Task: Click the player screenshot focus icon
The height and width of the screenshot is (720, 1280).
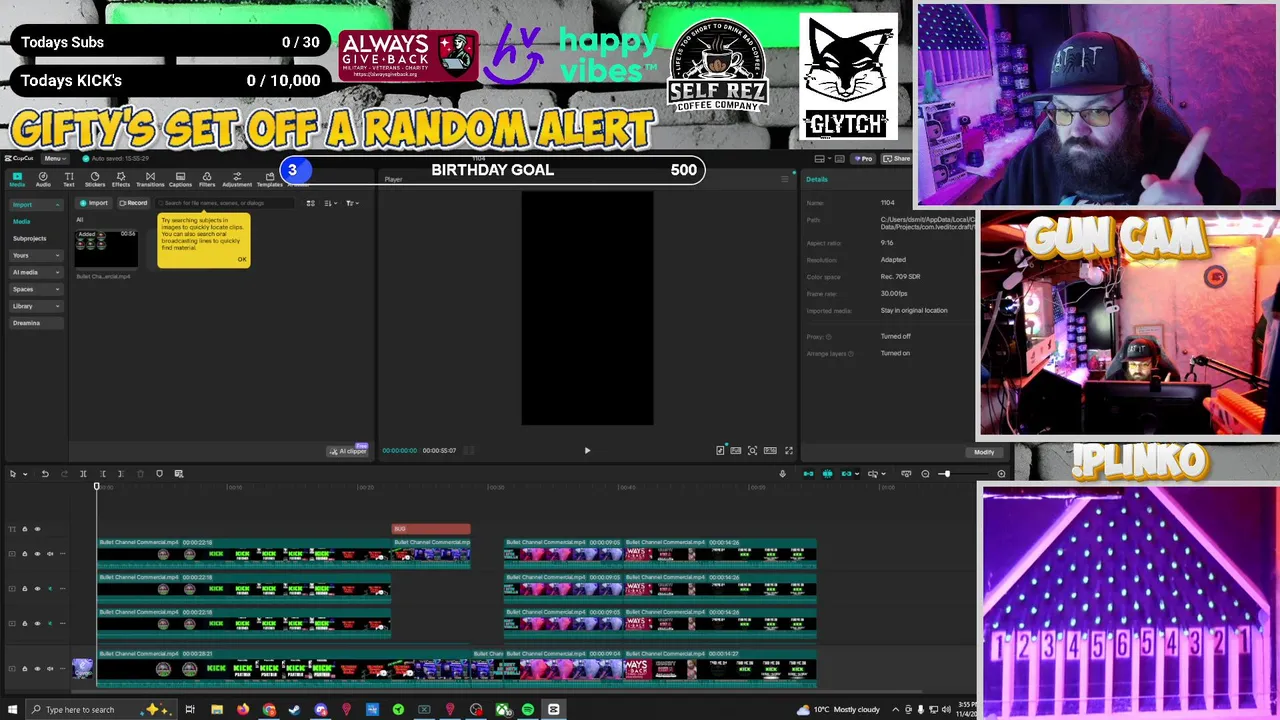Action: tap(753, 451)
